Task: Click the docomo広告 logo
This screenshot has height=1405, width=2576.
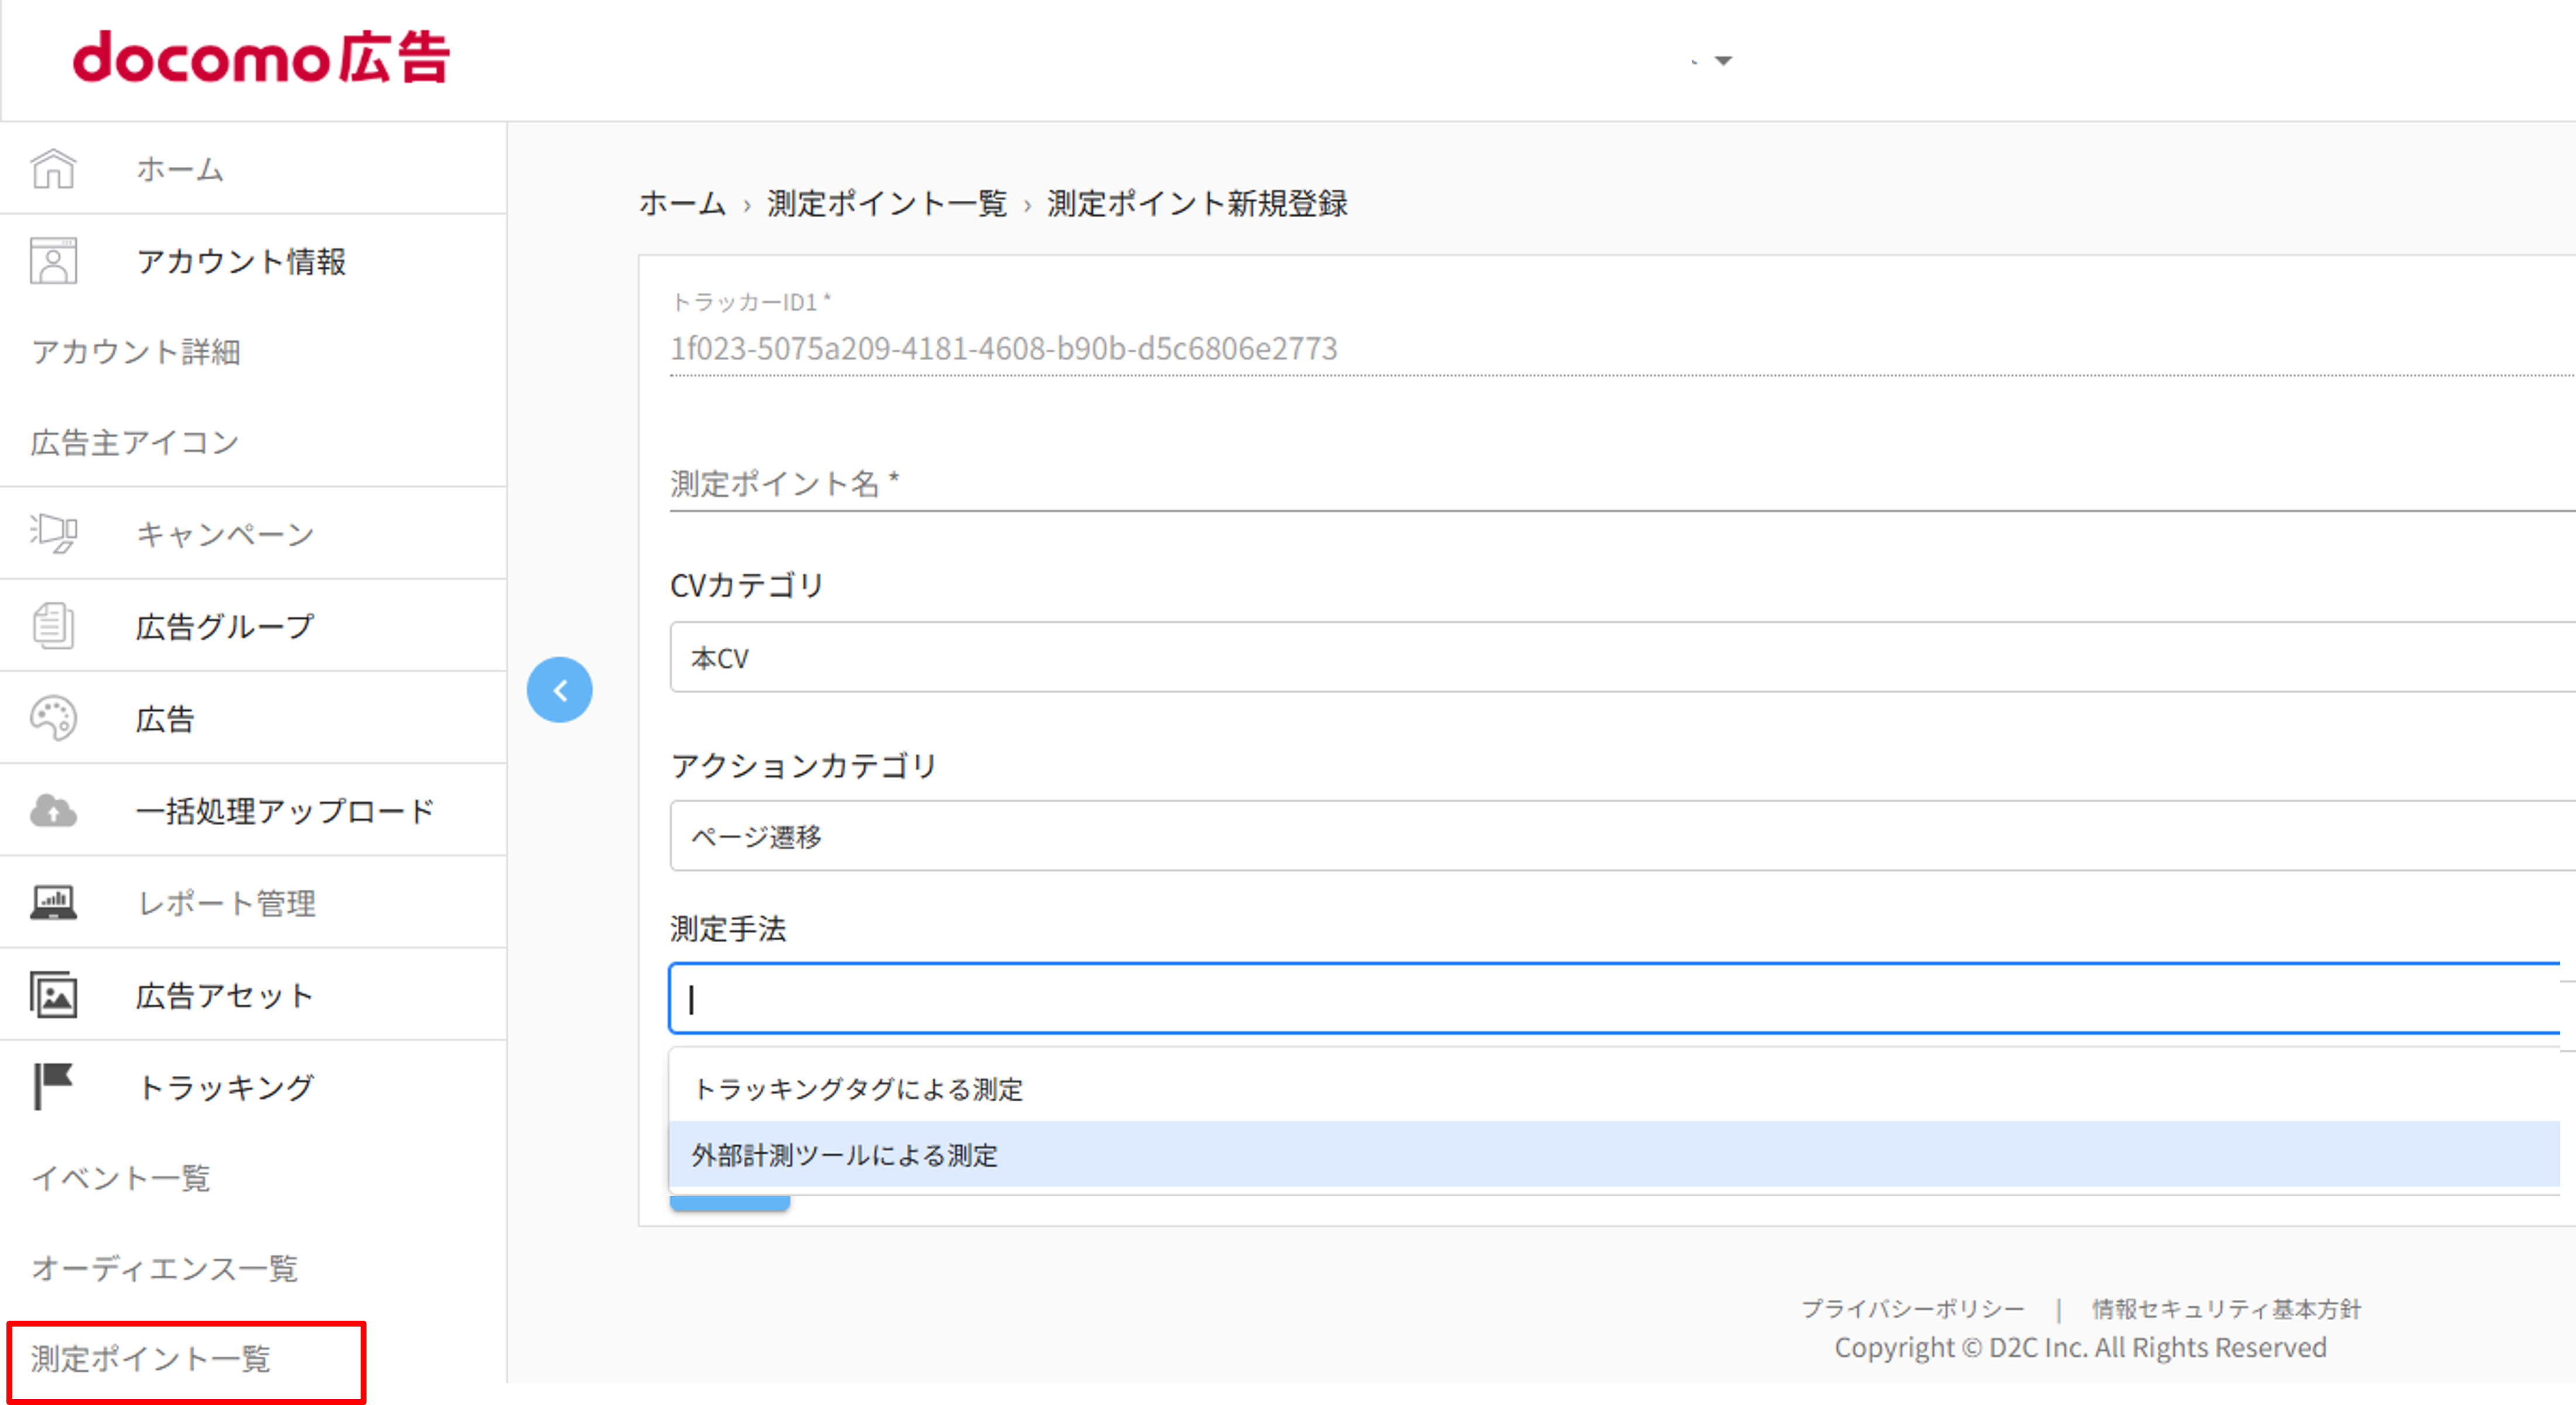Action: pos(261,58)
